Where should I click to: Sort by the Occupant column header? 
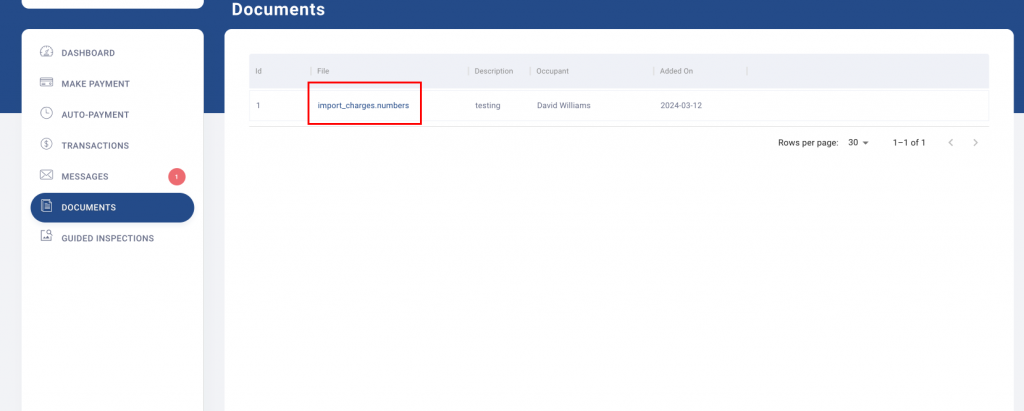pos(553,71)
